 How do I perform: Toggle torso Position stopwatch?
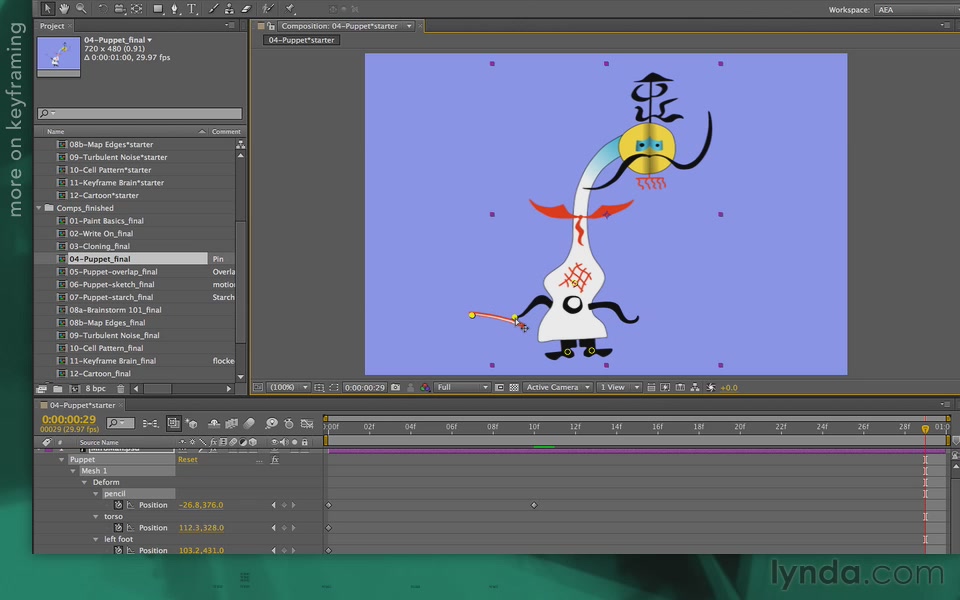(x=118, y=528)
